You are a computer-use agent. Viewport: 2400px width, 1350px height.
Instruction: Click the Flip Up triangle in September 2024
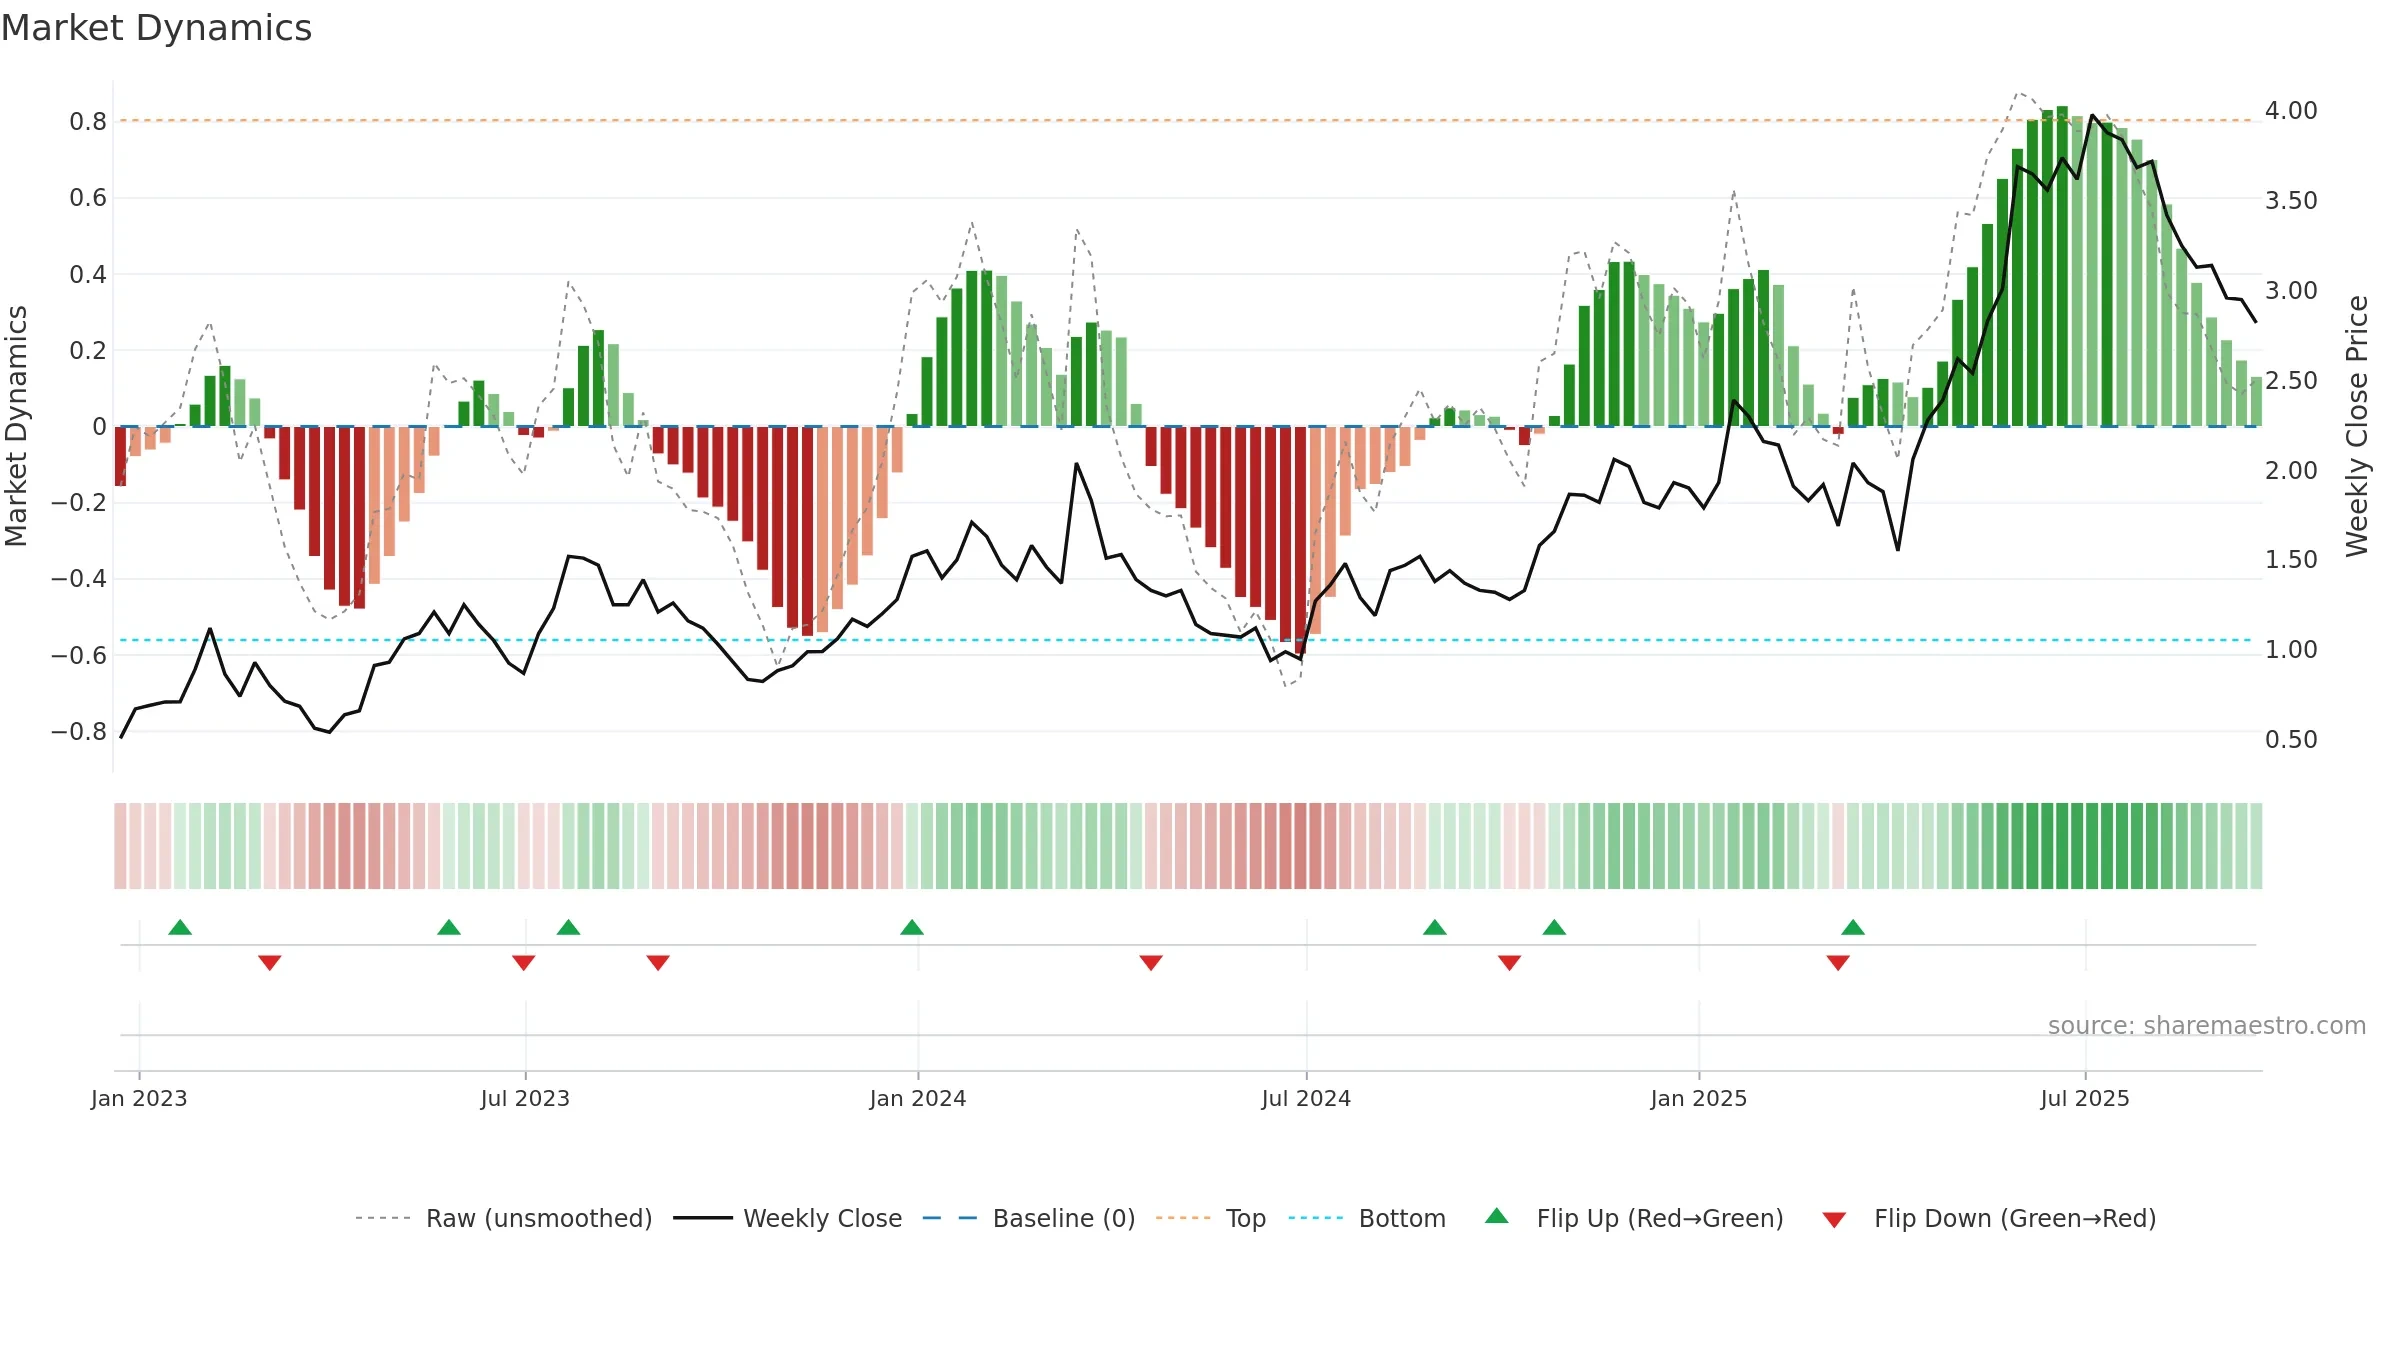coord(1435,927)
